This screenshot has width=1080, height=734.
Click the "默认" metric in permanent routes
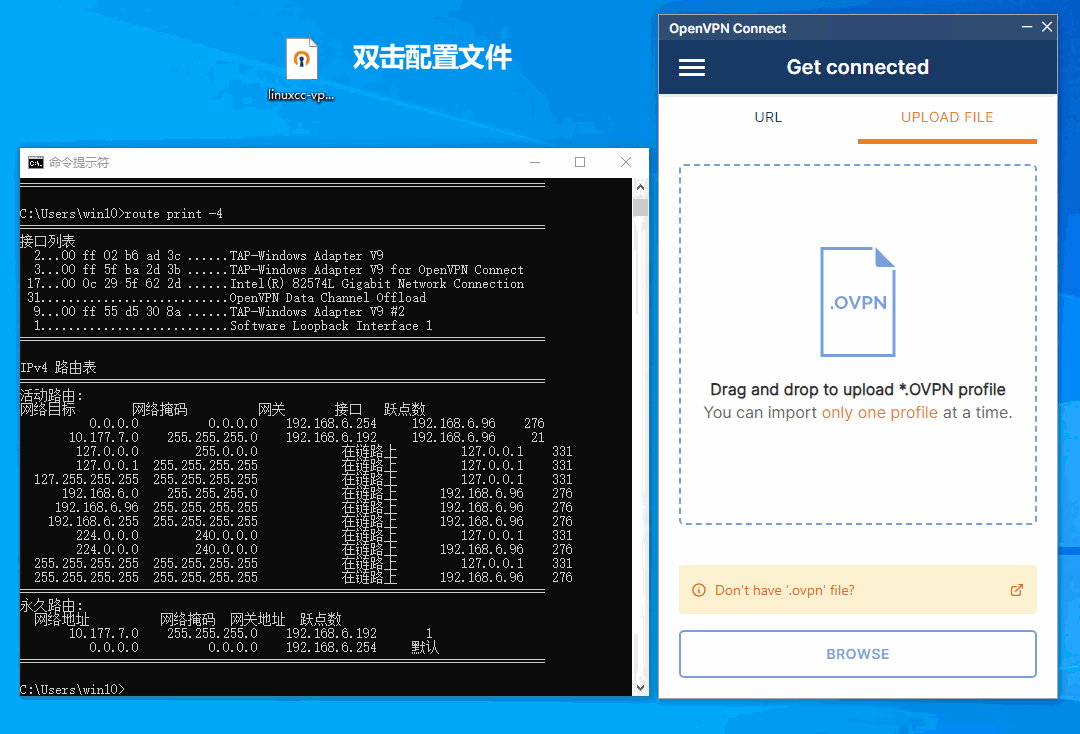point(425,647)
